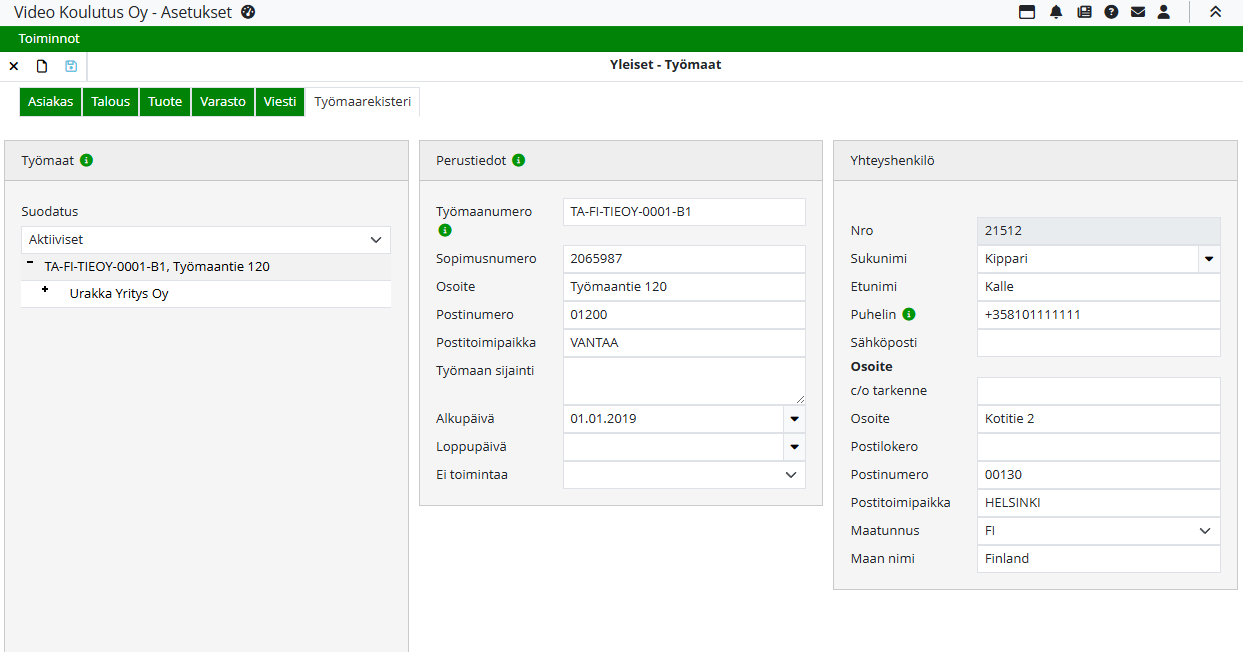Click the Sähköposti email input field
Viewport: 1243px width, 652px height.
tap(1098, 343)
